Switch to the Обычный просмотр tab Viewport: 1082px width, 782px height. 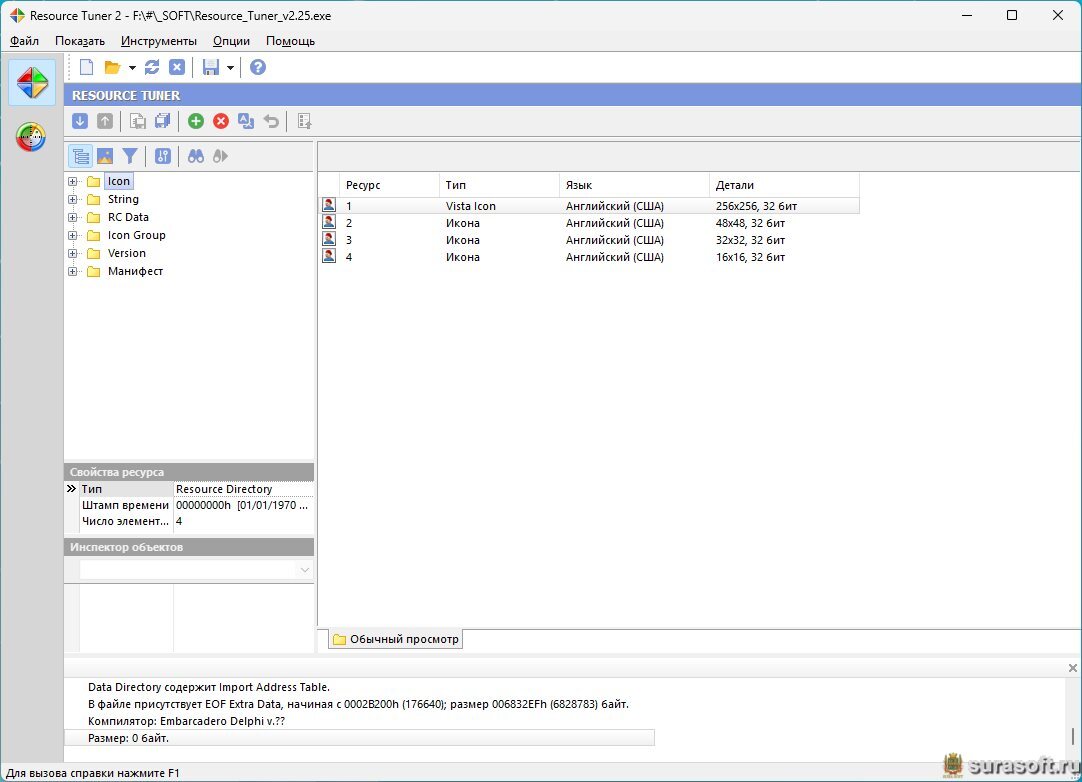coord(395,639)
